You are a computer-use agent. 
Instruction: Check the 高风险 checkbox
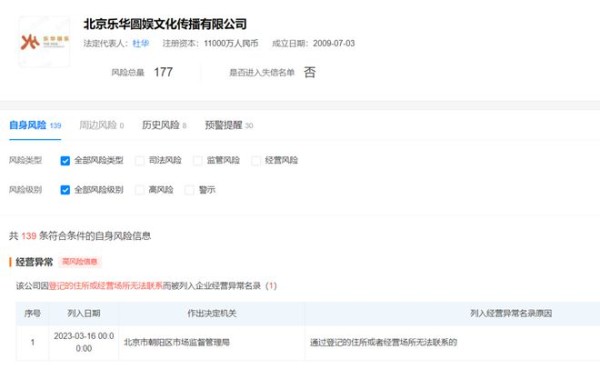[140, 190]
